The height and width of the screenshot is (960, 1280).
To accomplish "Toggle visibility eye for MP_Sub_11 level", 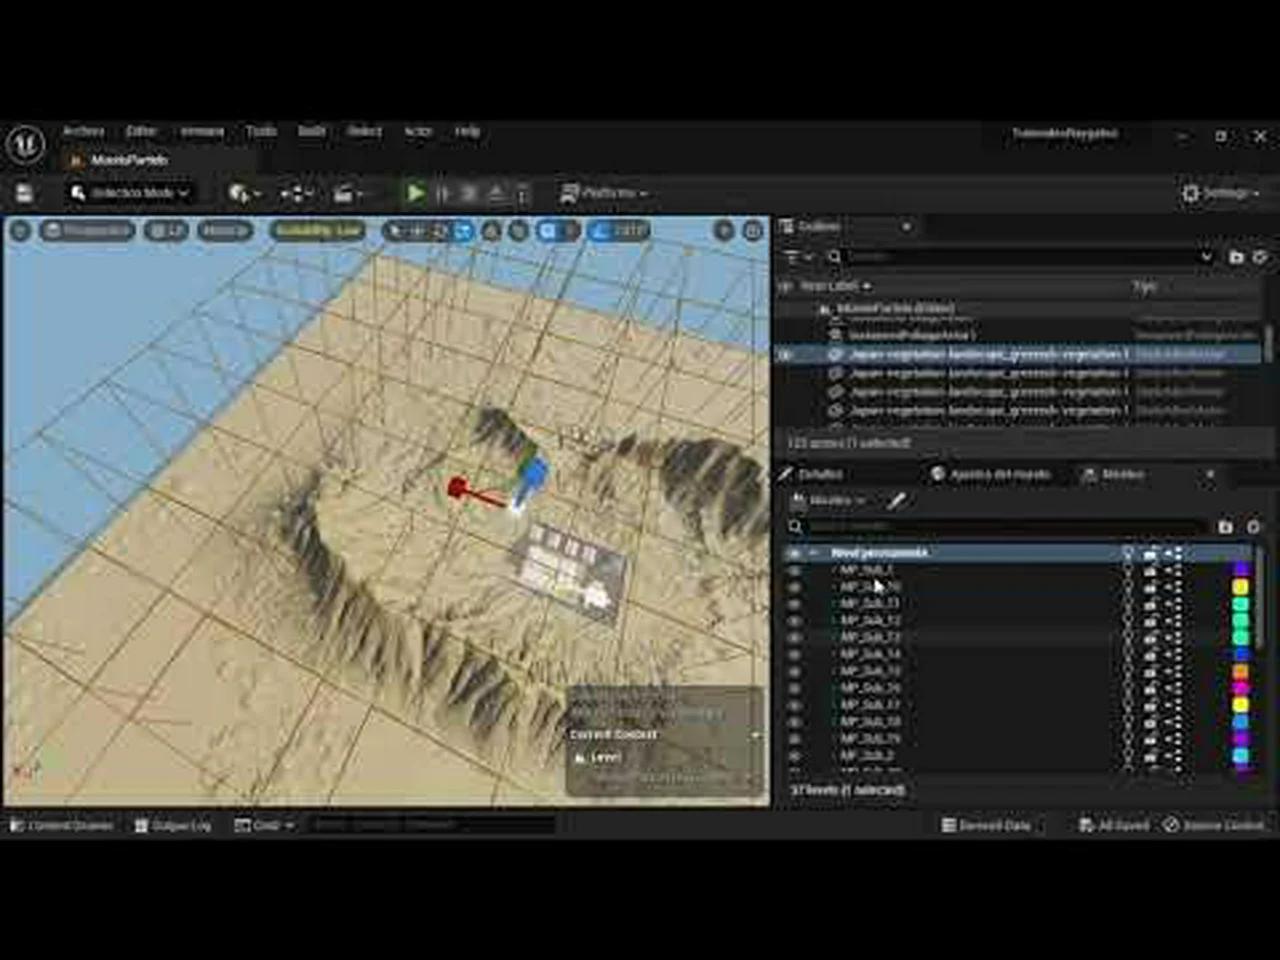I will click(x=795, y=603).
